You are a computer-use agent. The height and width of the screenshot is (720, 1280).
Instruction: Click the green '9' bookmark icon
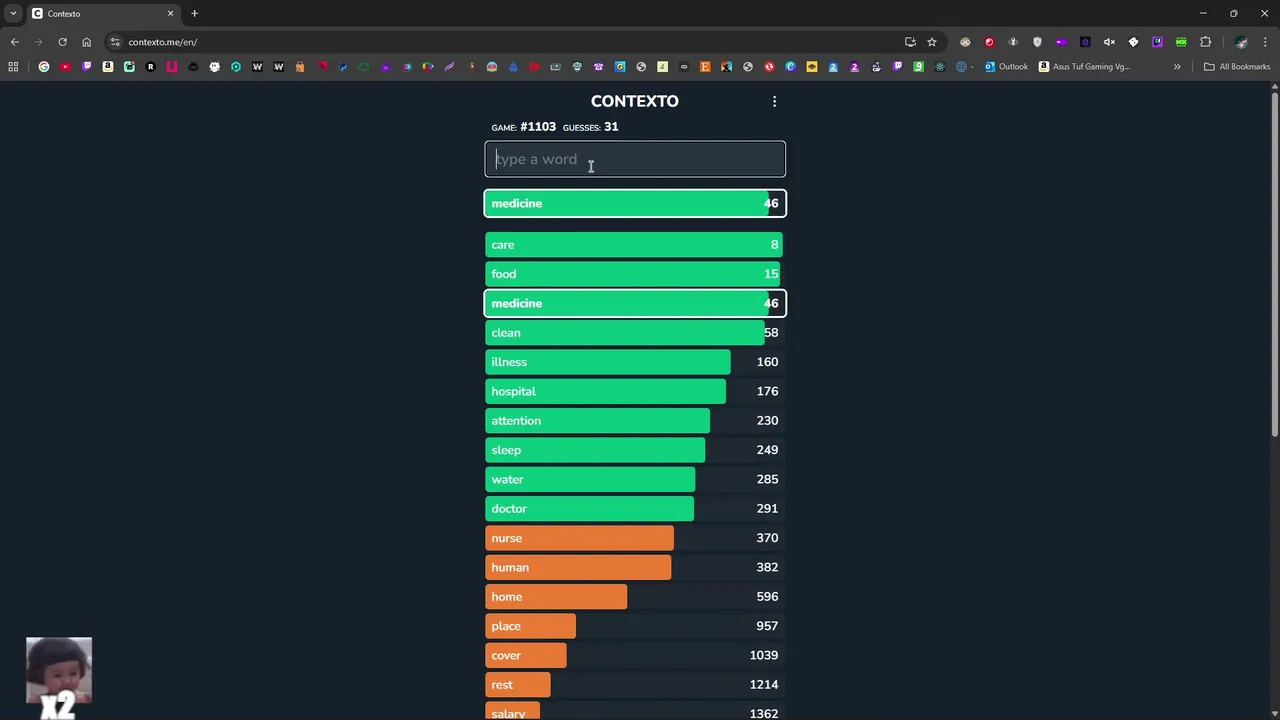click(918, 67)
